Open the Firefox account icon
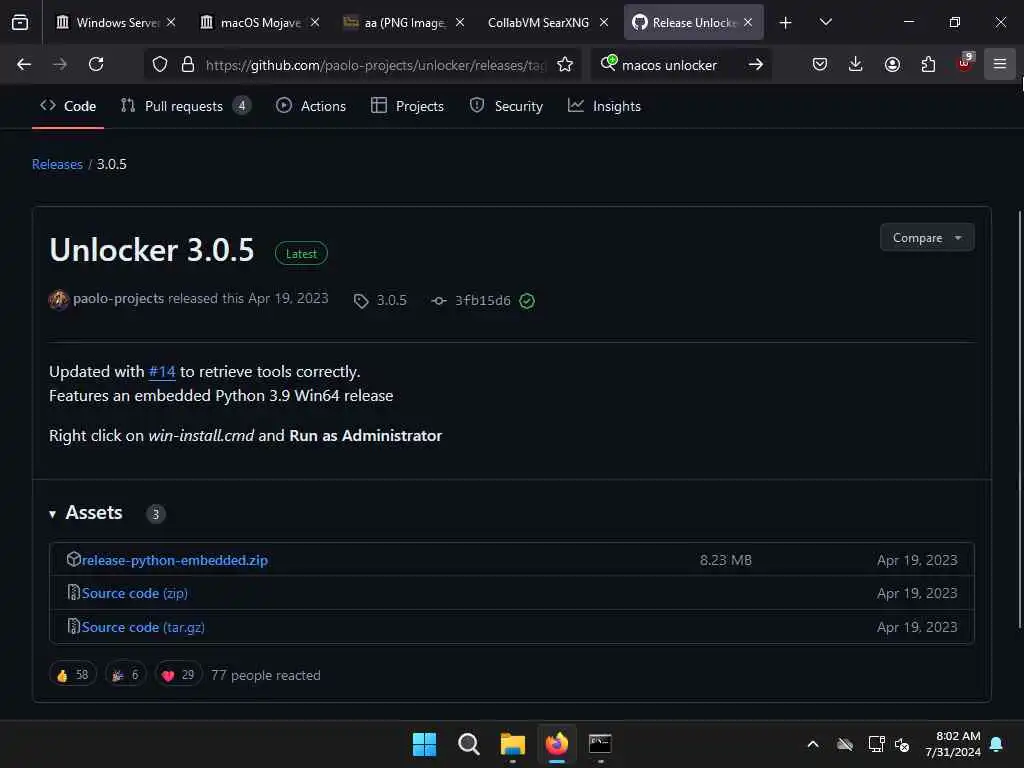 click(x=892, y=64)
